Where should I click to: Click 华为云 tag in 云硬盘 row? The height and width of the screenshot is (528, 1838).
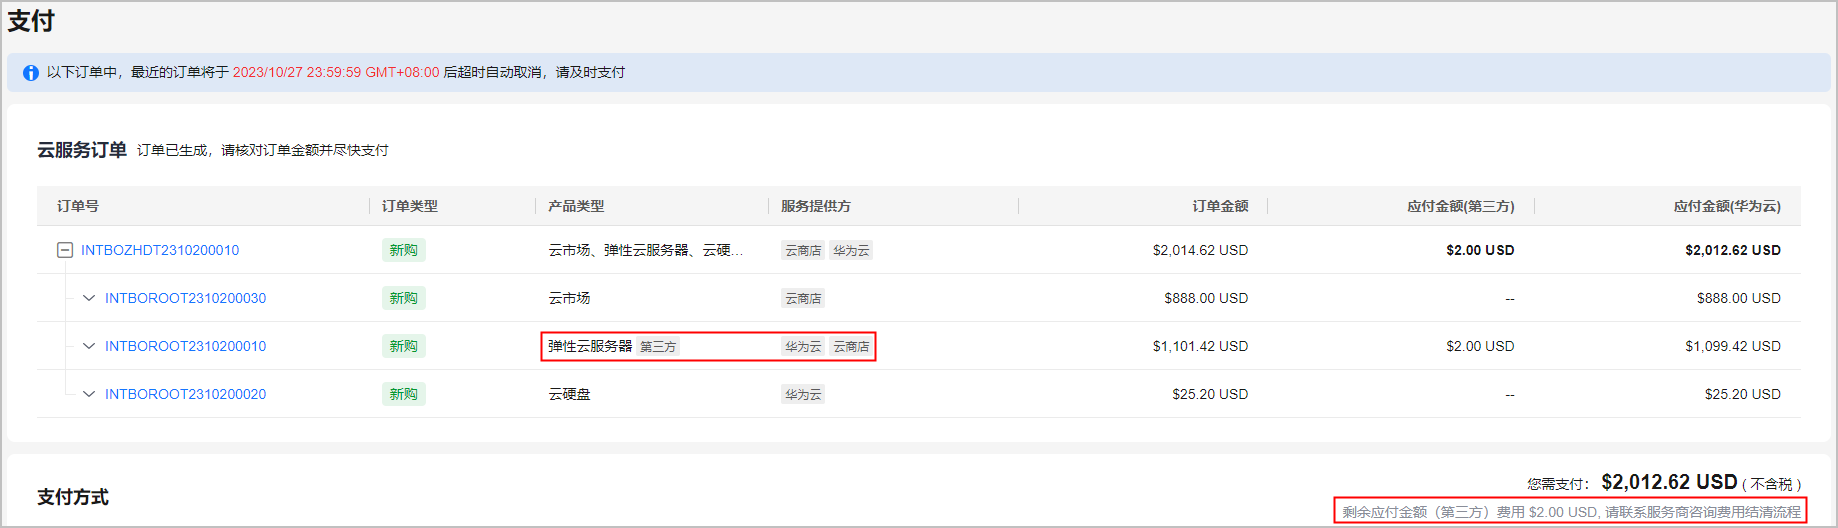tap(803, 395)
